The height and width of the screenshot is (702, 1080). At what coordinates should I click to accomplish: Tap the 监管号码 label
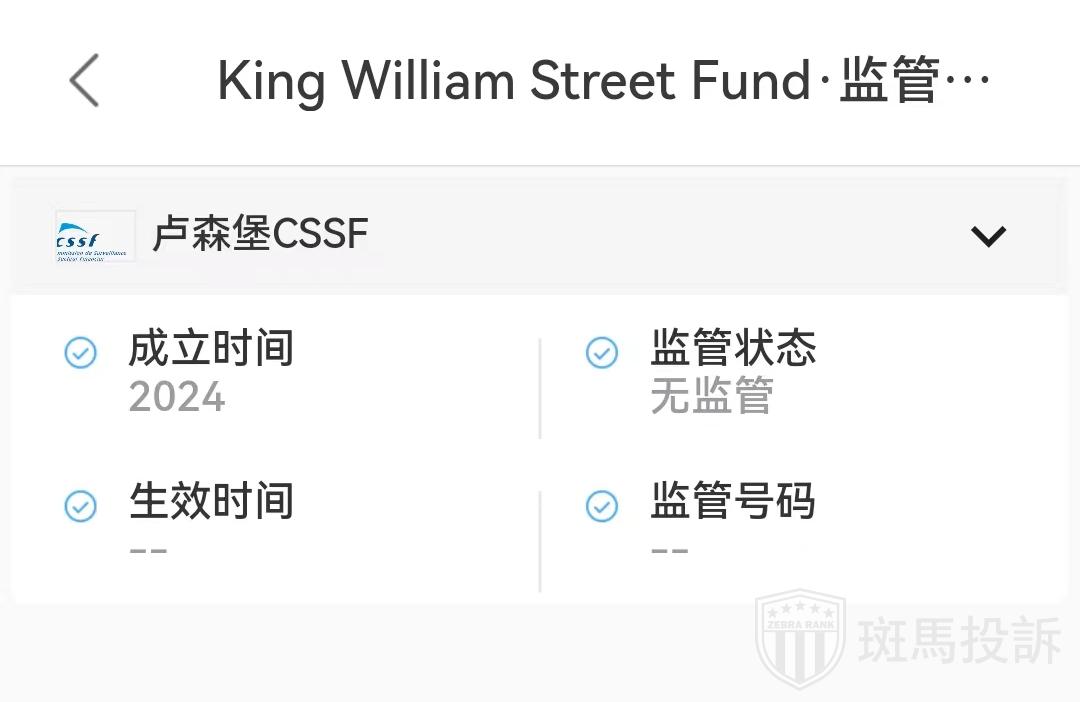733,502
